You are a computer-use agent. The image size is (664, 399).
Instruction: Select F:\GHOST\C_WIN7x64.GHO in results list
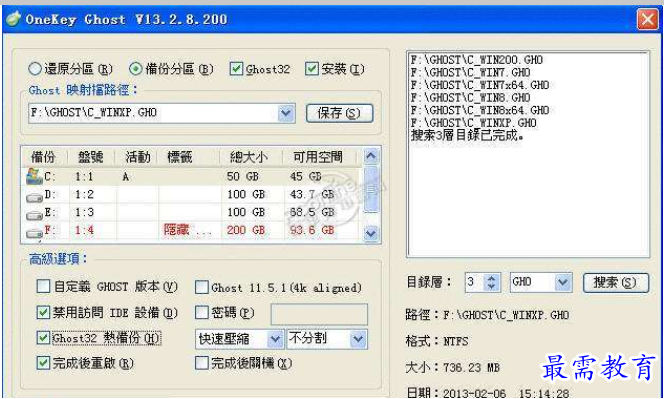479,85
